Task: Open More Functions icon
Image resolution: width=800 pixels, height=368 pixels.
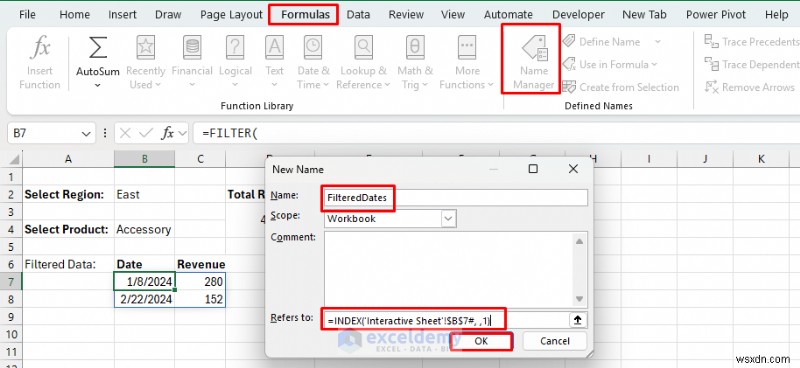Action: [466, 48]
